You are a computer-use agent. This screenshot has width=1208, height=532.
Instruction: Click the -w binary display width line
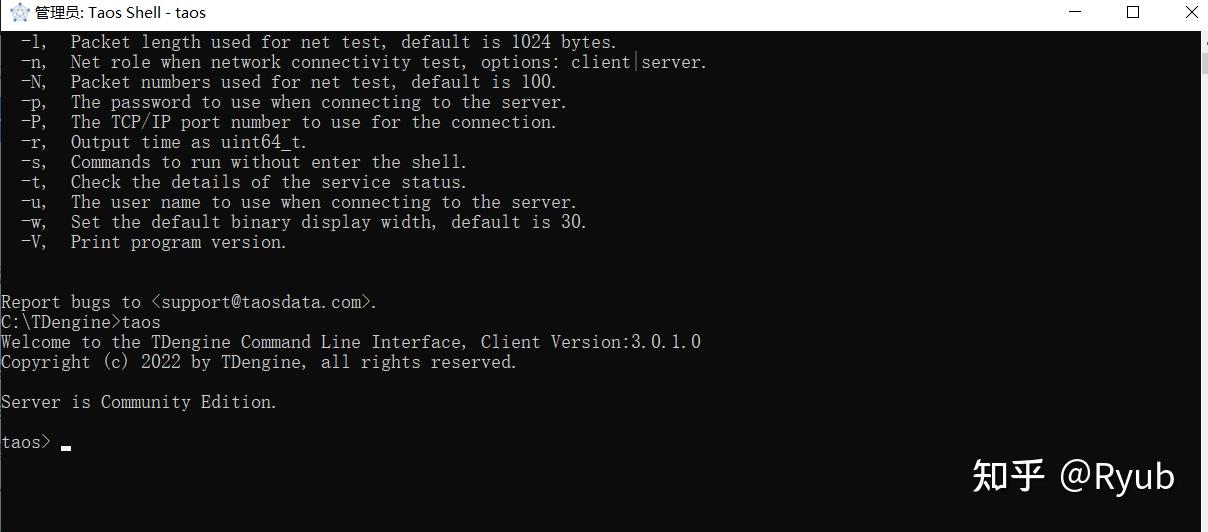(x=328, y=222)
